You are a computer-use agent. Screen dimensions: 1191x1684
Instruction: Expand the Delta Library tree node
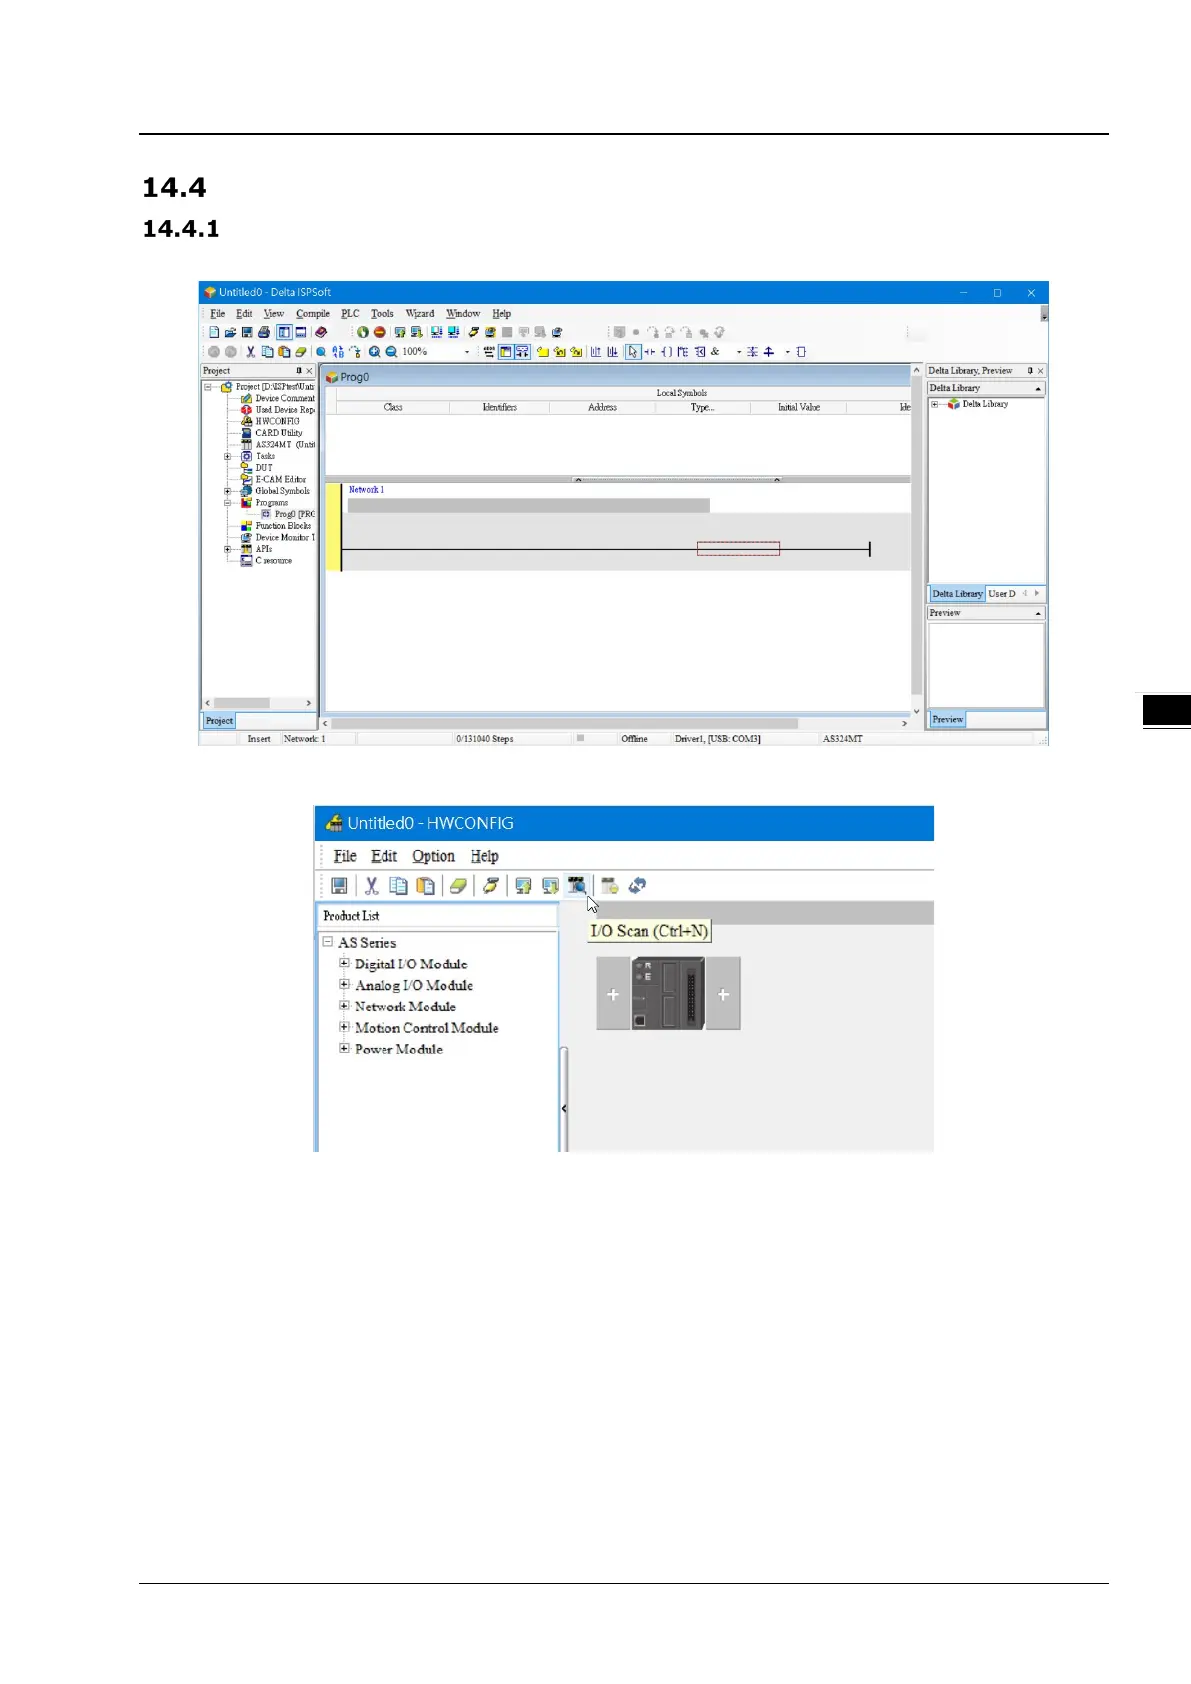[x=935, y=404]
